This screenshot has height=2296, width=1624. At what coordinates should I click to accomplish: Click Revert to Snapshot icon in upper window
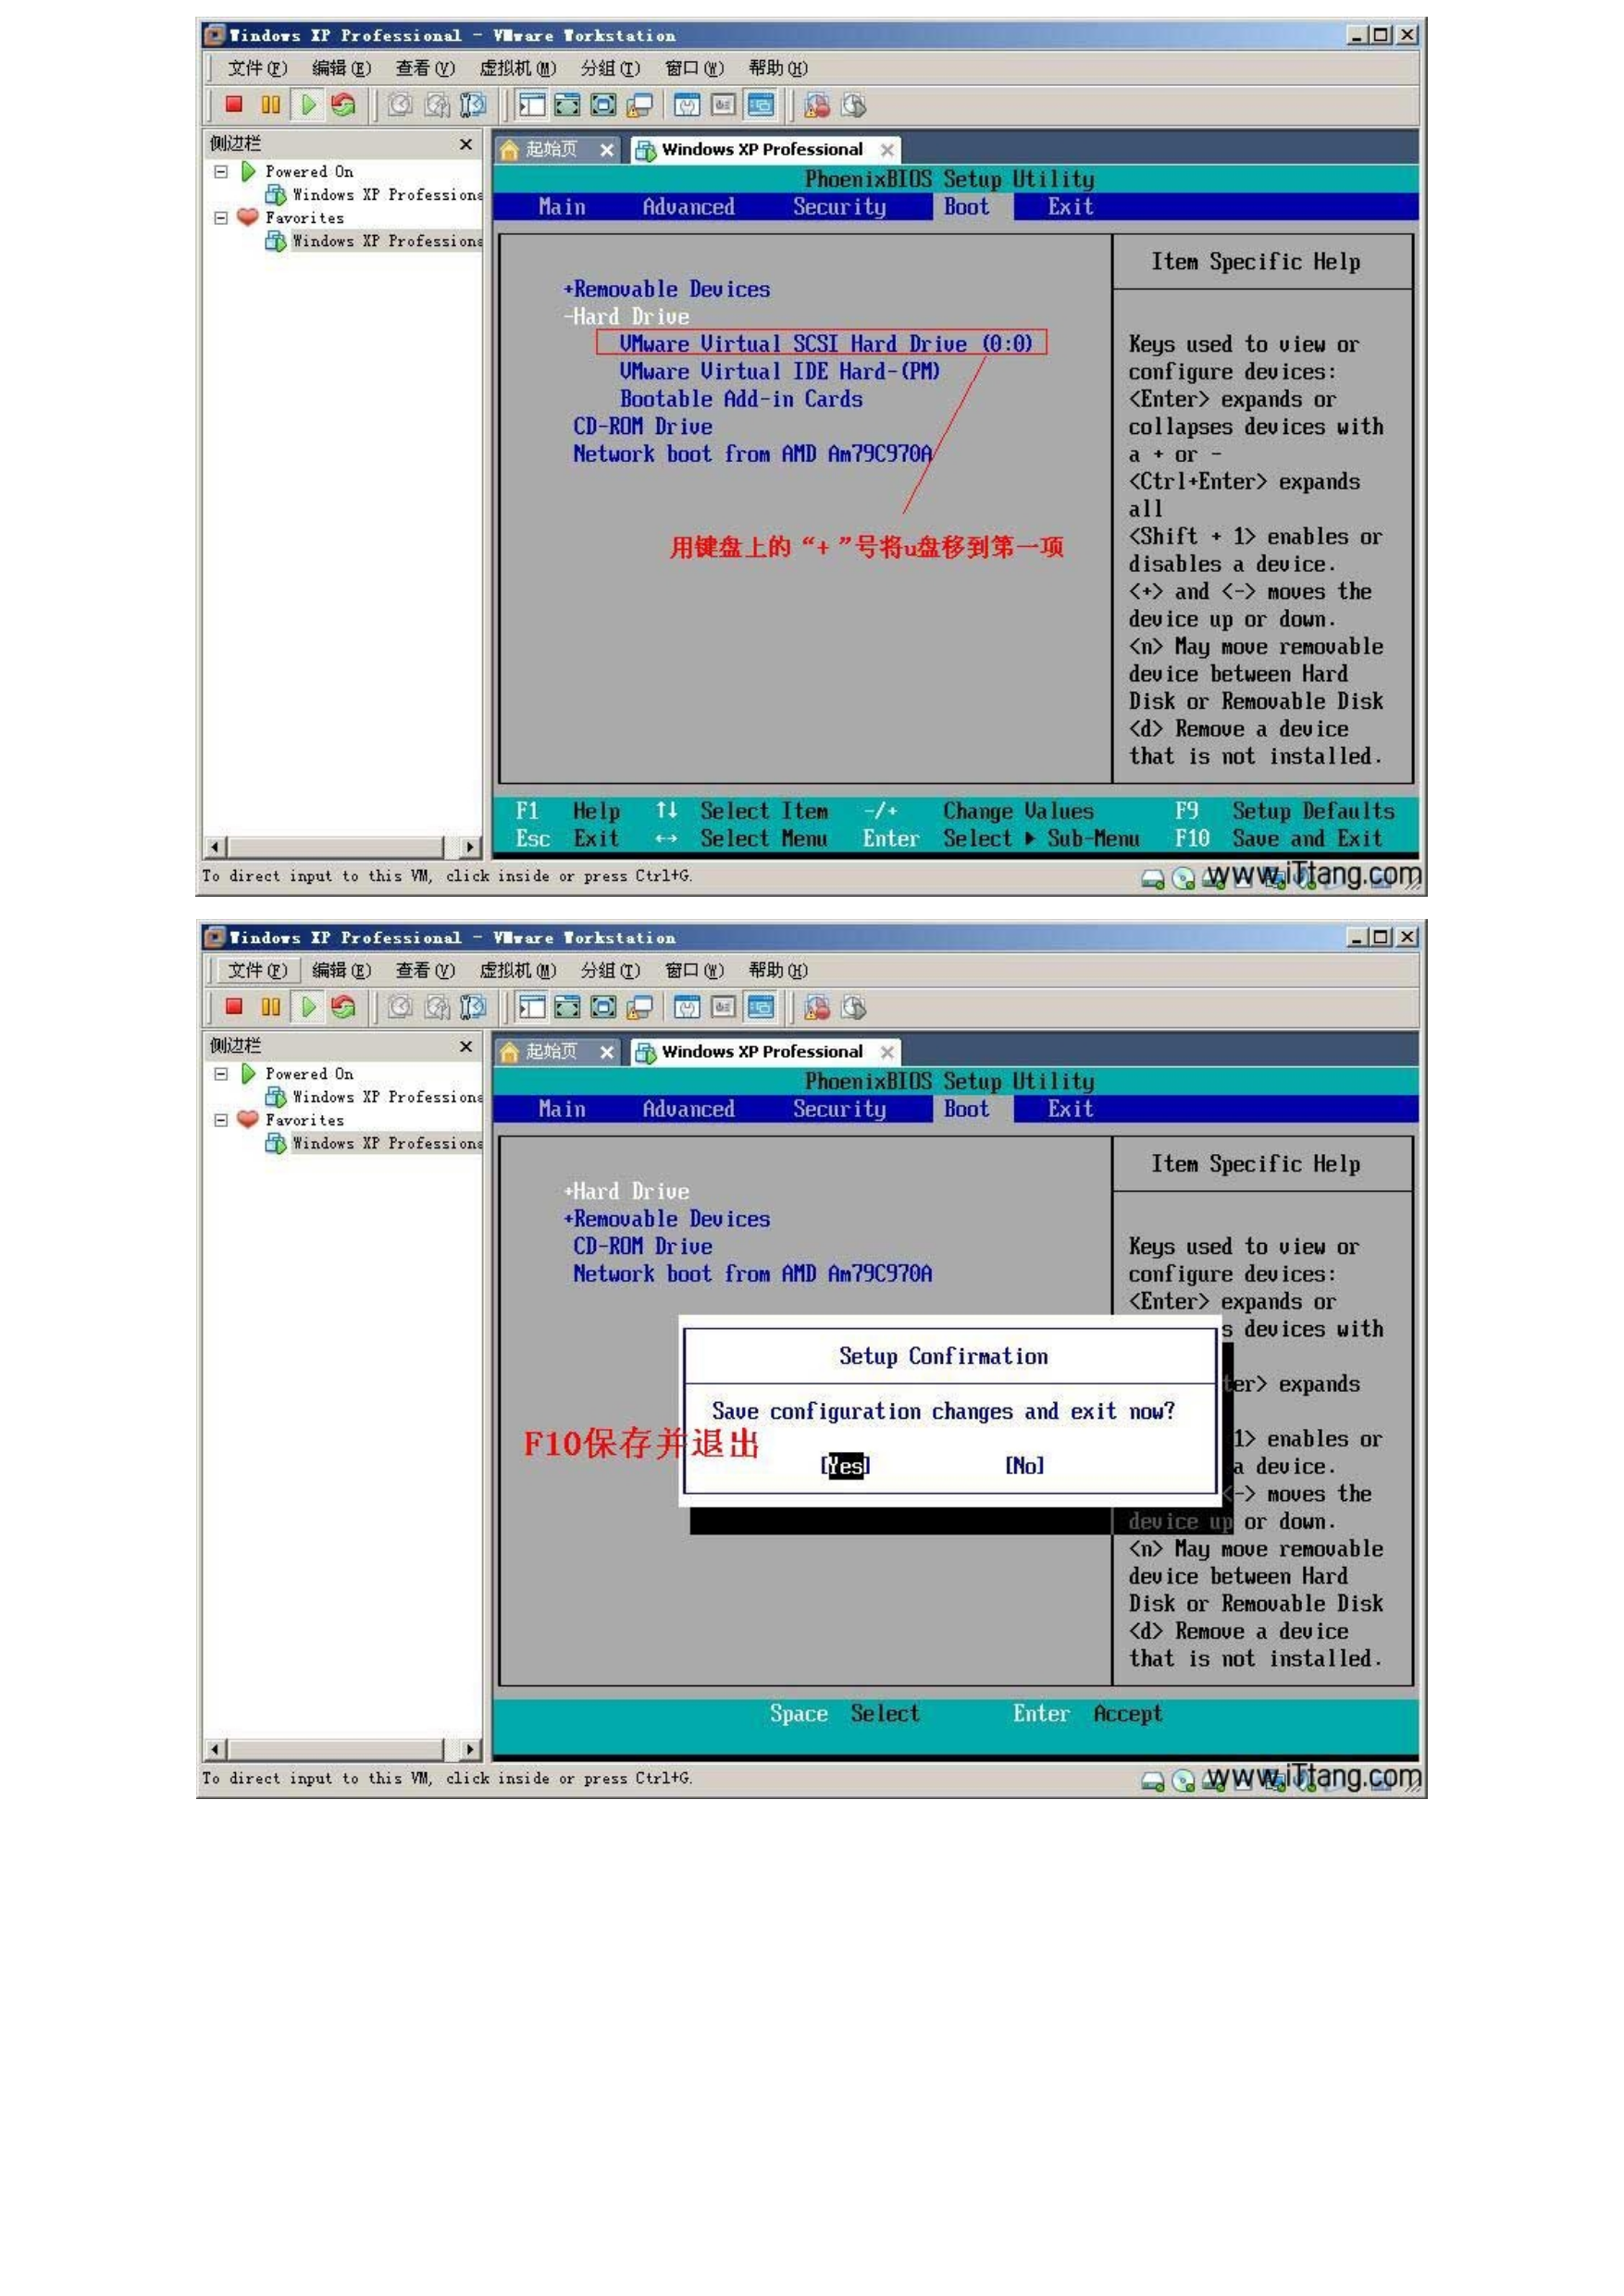(x=437, y=104)
